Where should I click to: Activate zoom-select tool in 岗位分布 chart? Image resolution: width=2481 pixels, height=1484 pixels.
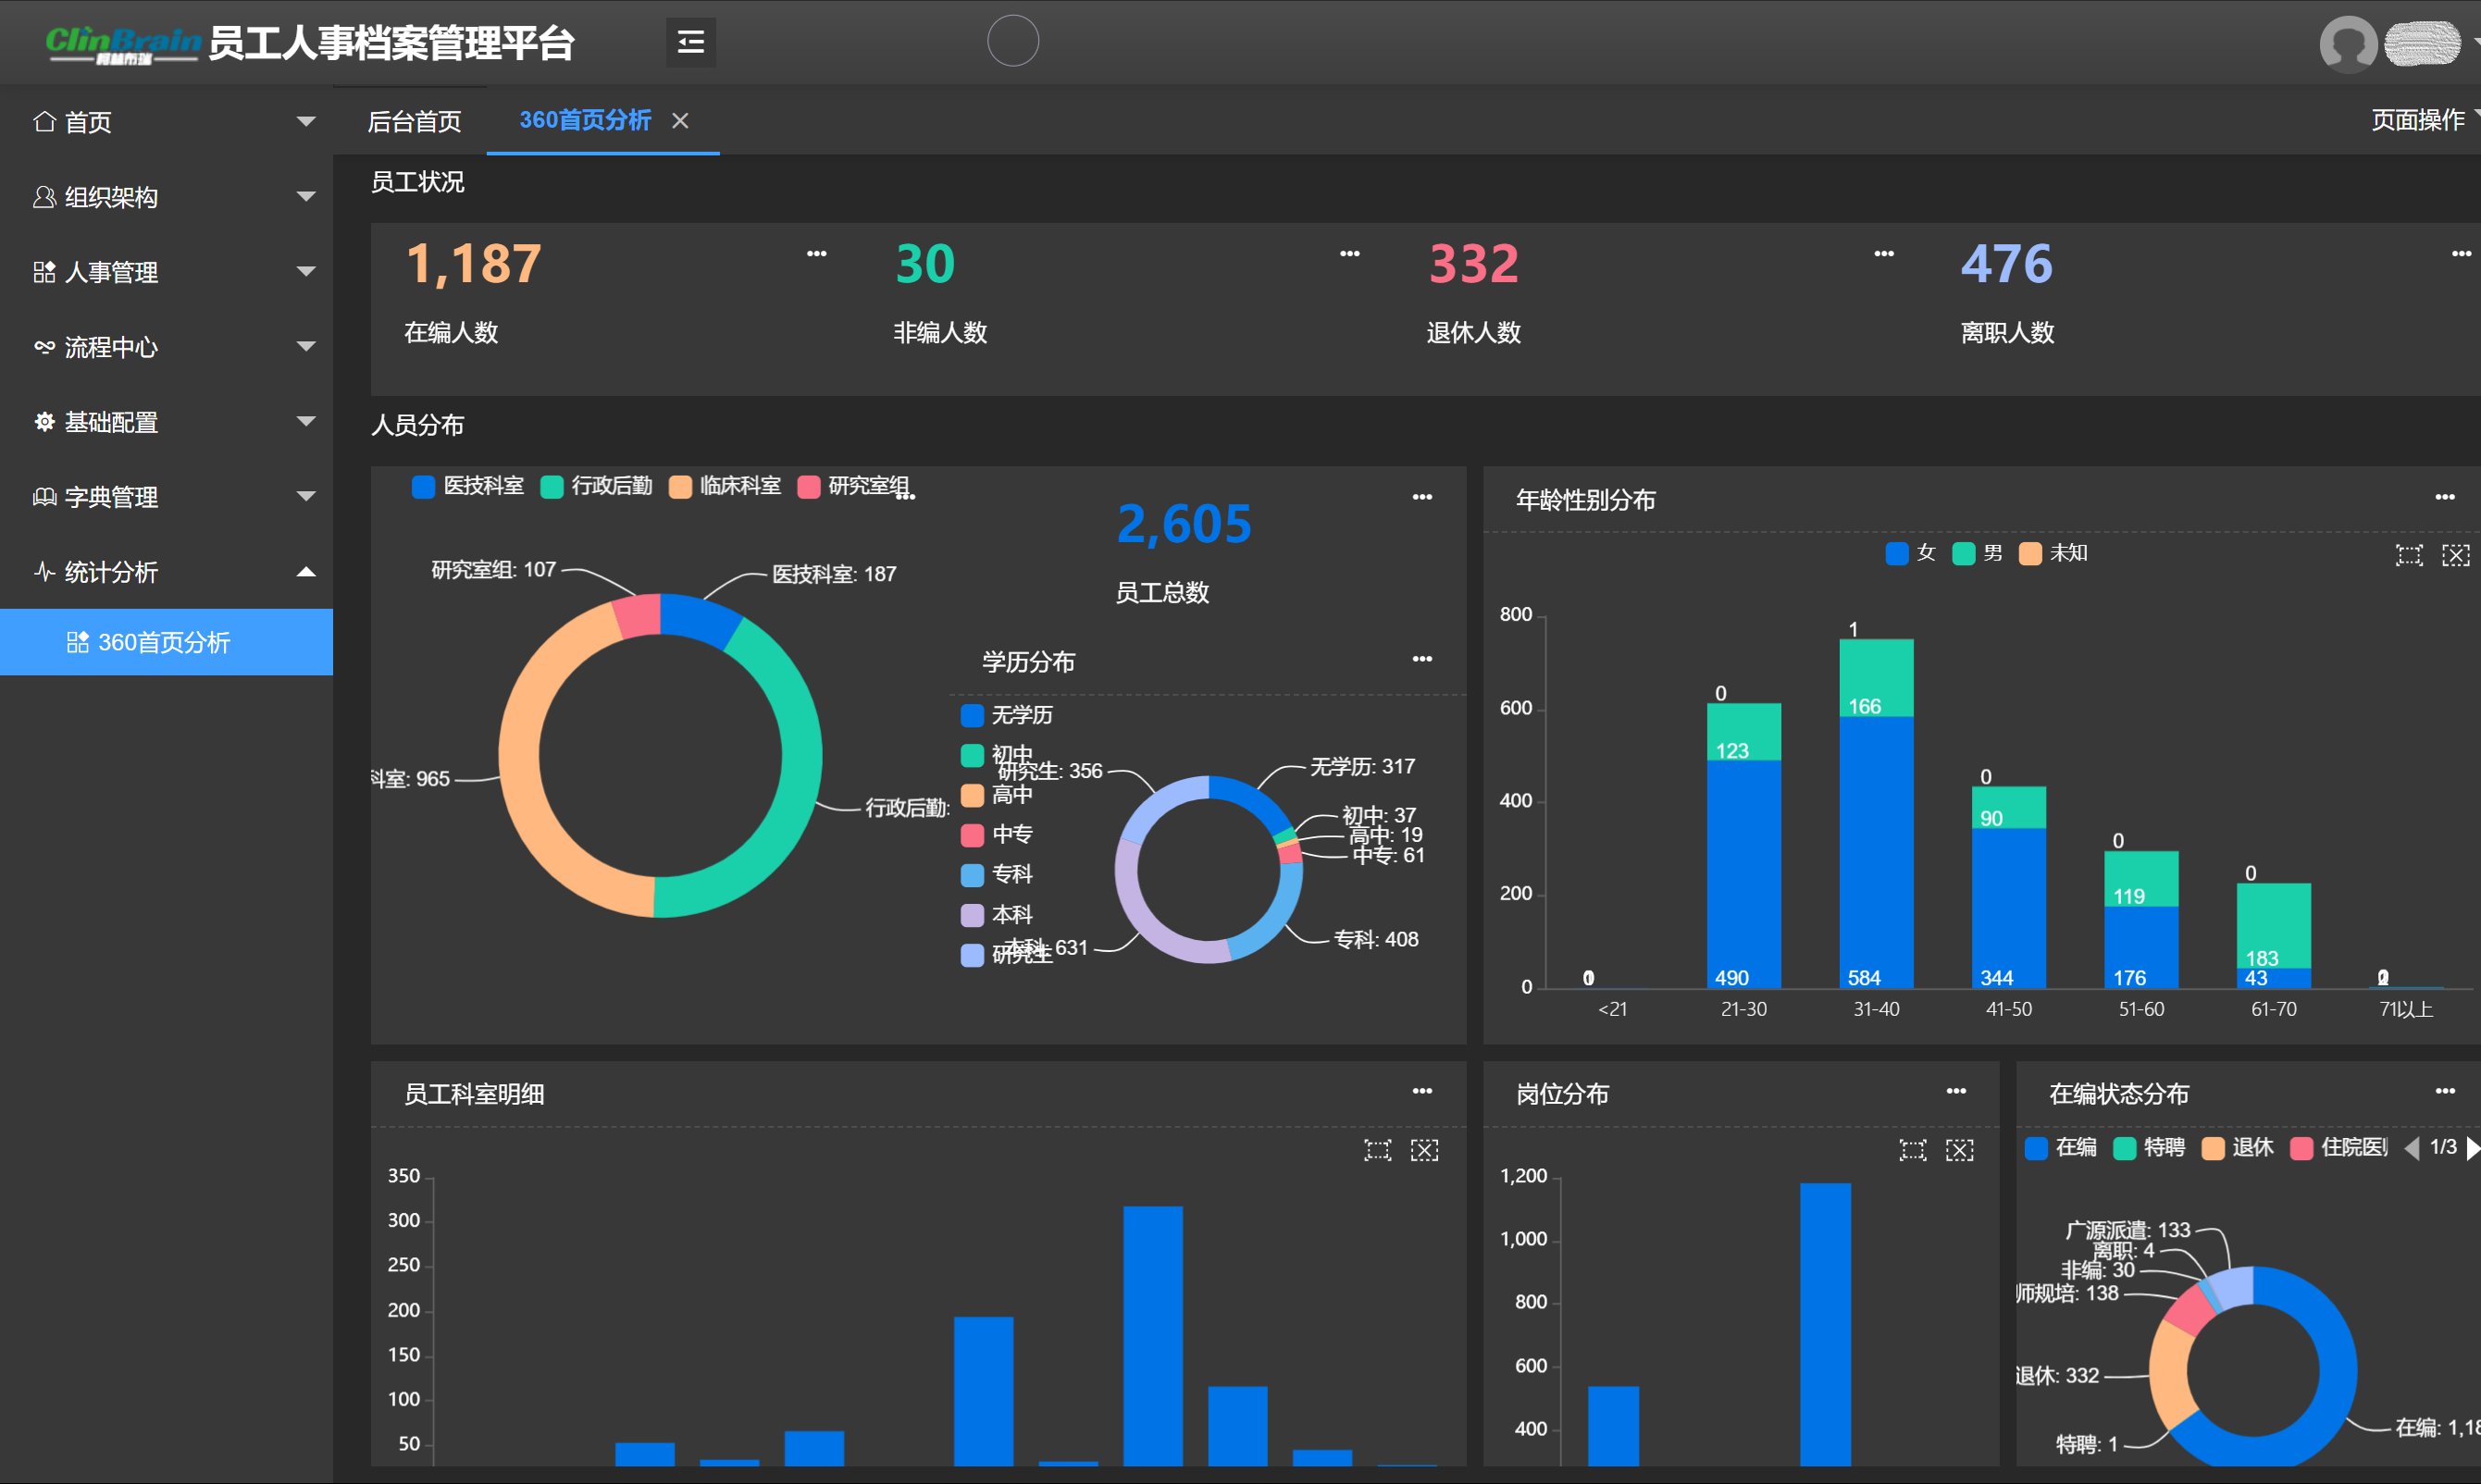pos(1912,1150)
